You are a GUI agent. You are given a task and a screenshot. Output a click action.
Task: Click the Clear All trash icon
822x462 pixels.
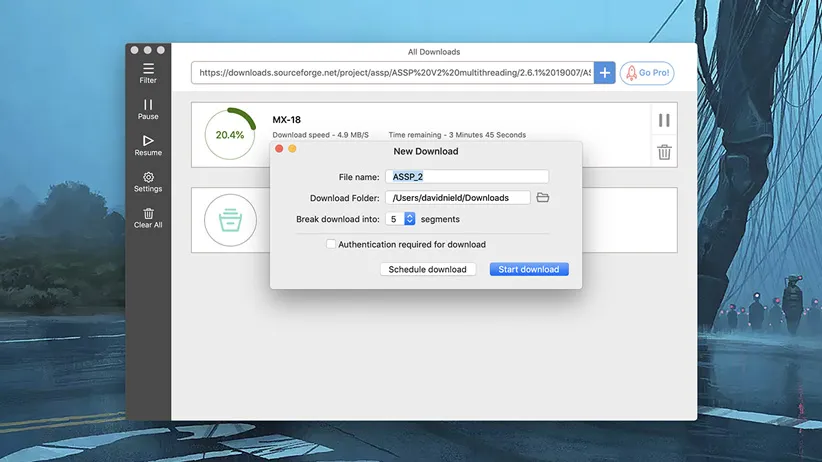click(148, 217)
